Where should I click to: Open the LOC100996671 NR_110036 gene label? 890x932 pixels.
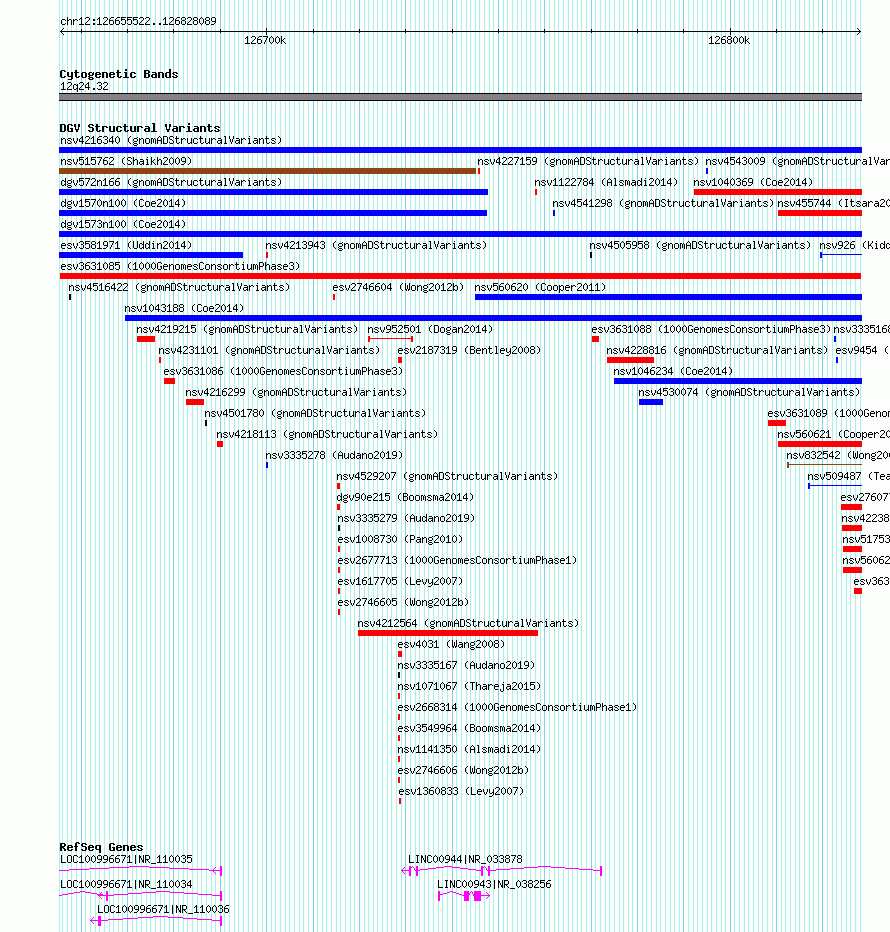(163, 909)
